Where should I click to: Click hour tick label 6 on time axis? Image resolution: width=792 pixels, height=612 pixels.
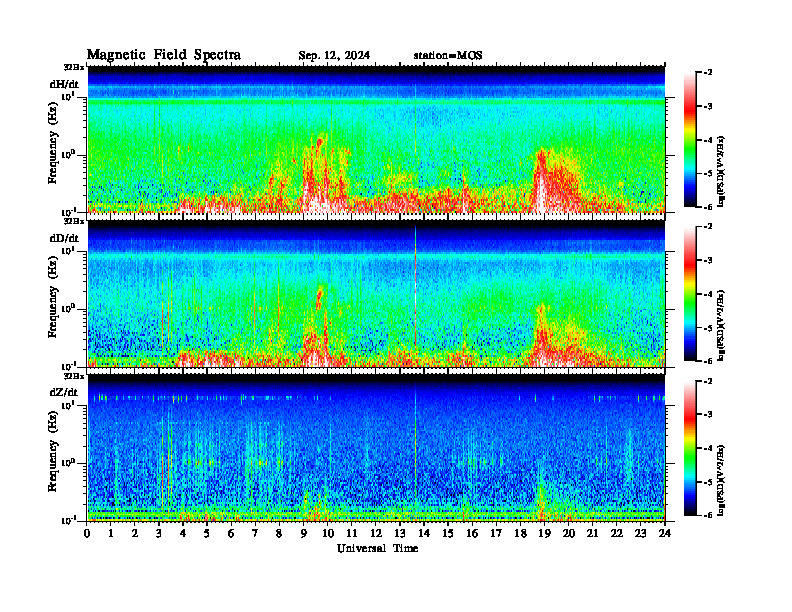(x=231, y=534)
